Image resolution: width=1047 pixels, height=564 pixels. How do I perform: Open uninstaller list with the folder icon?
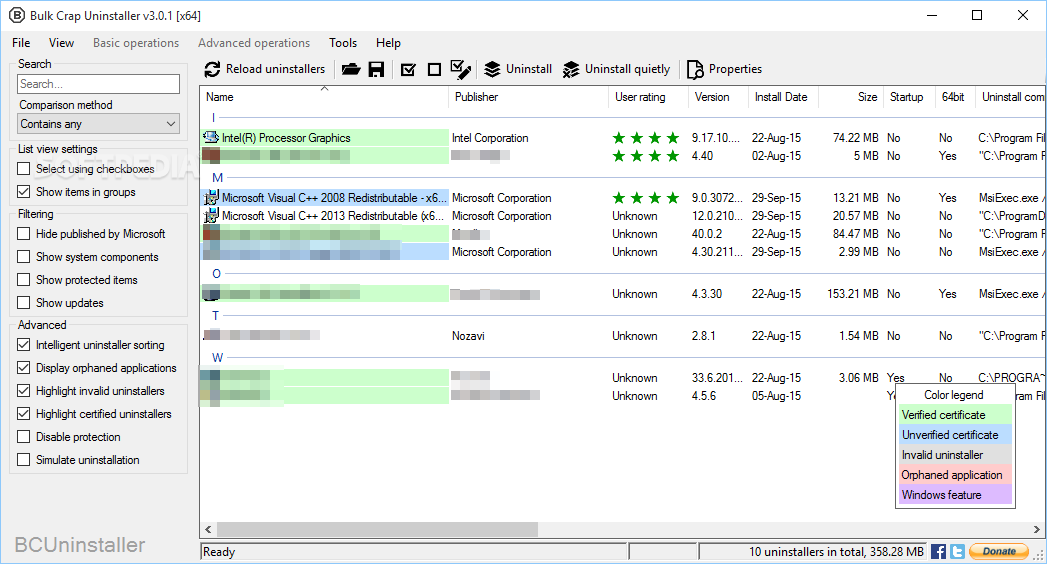[351, 69]
